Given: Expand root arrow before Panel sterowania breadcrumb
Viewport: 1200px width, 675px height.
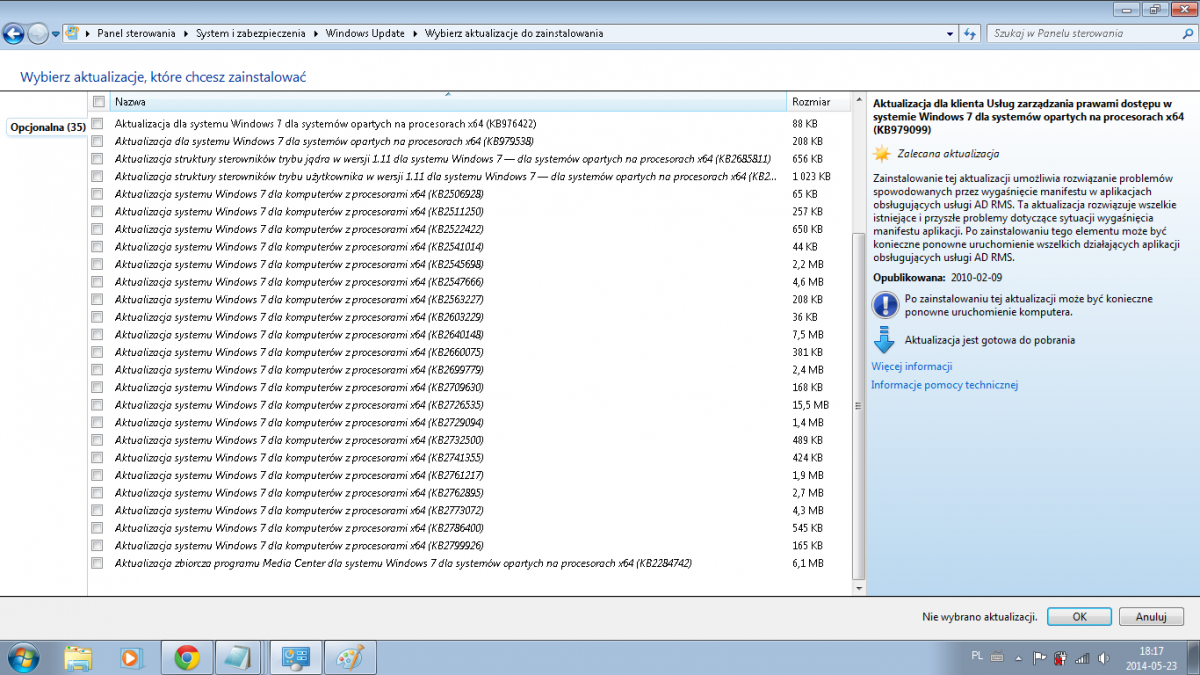Looking at the screenshot, I should pyautogui.click(x=88, y=33).
